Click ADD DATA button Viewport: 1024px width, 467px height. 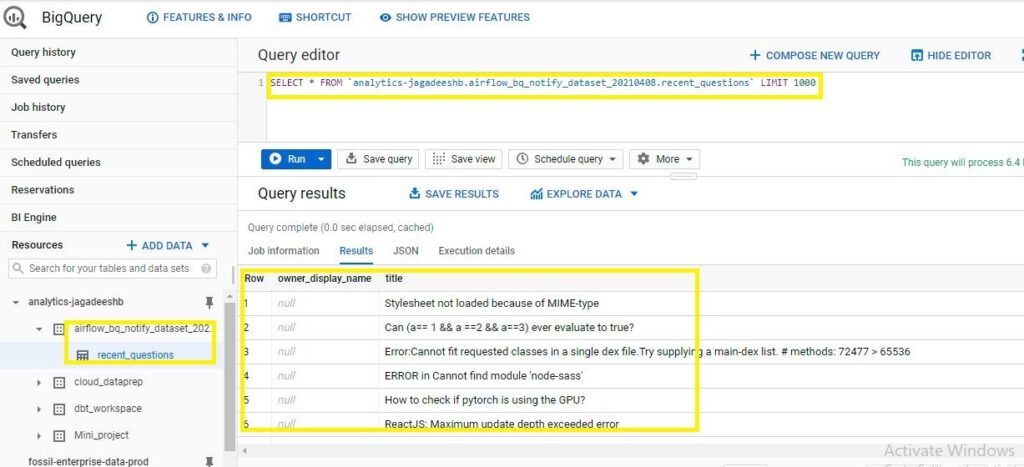(160, 246)
